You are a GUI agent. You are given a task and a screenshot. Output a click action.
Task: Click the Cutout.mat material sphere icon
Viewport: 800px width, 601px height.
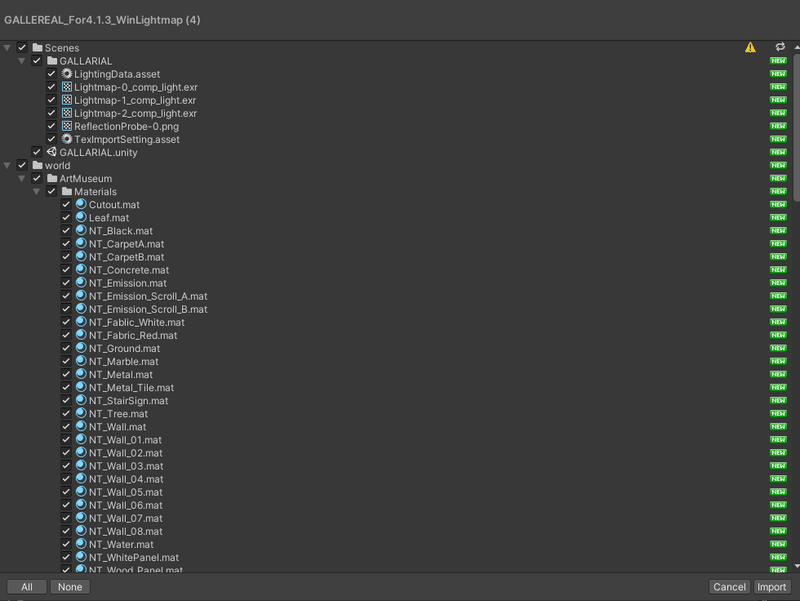[x=81, y=204]
